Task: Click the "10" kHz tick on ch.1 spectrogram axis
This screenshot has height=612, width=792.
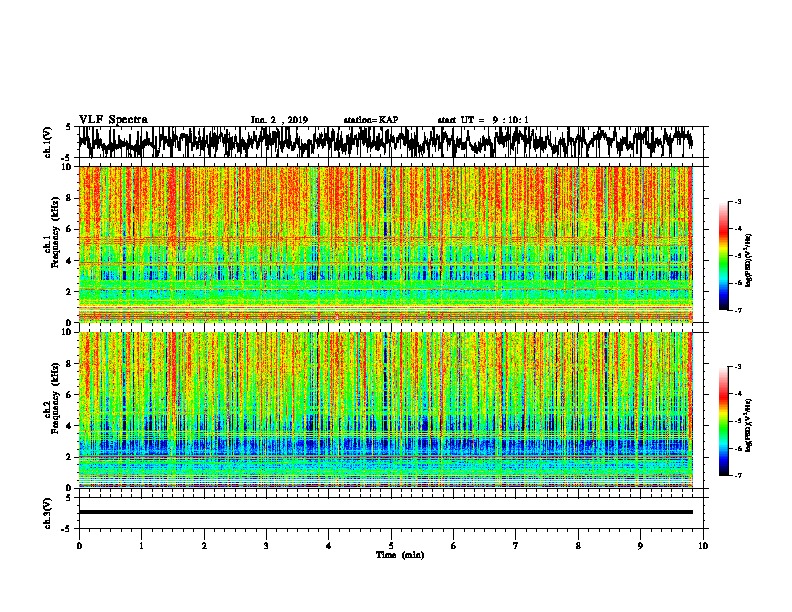Action: (x=69, y=167)
